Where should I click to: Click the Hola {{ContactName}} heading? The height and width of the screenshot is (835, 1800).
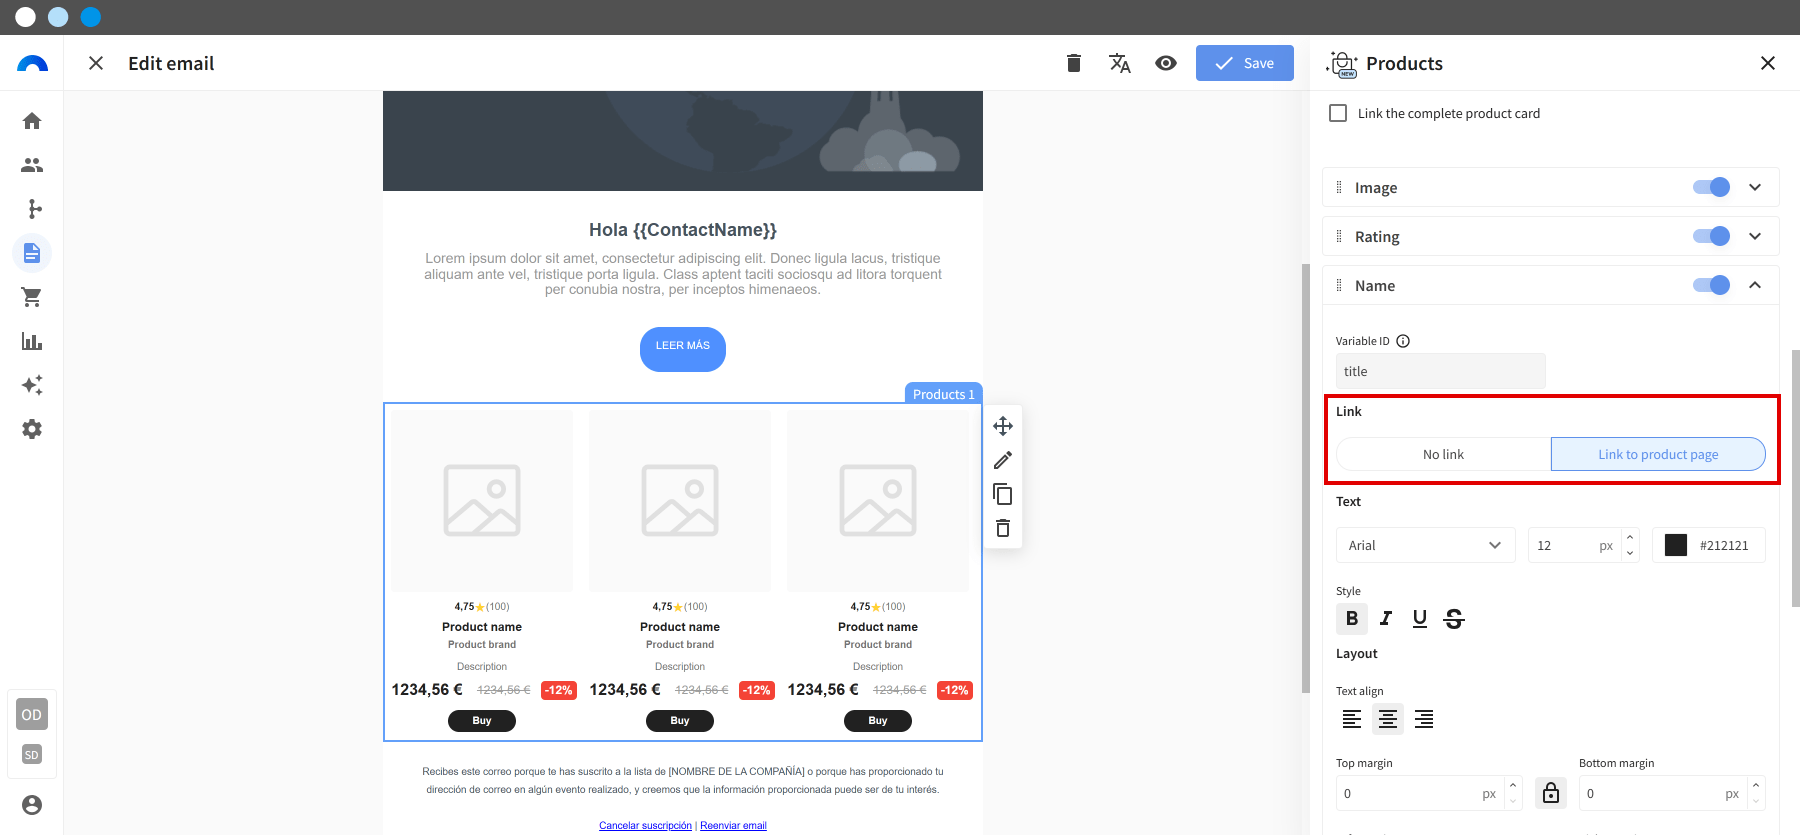point(683,230)
